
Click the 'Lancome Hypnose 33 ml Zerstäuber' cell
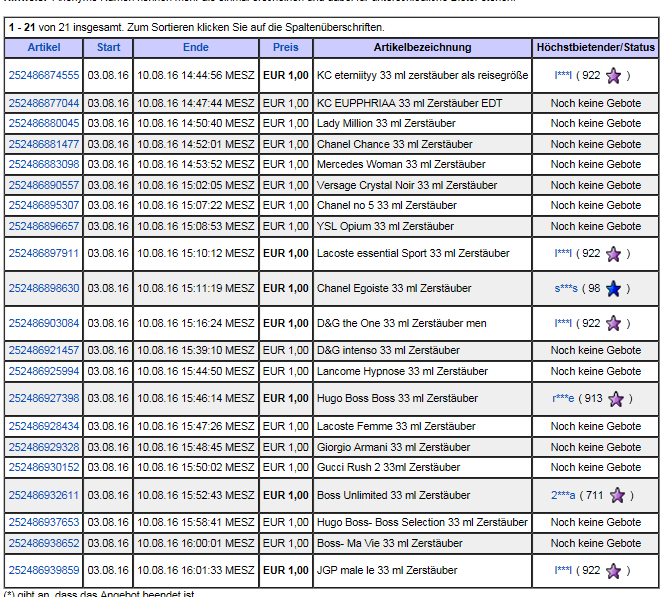(x=422, y=371)
